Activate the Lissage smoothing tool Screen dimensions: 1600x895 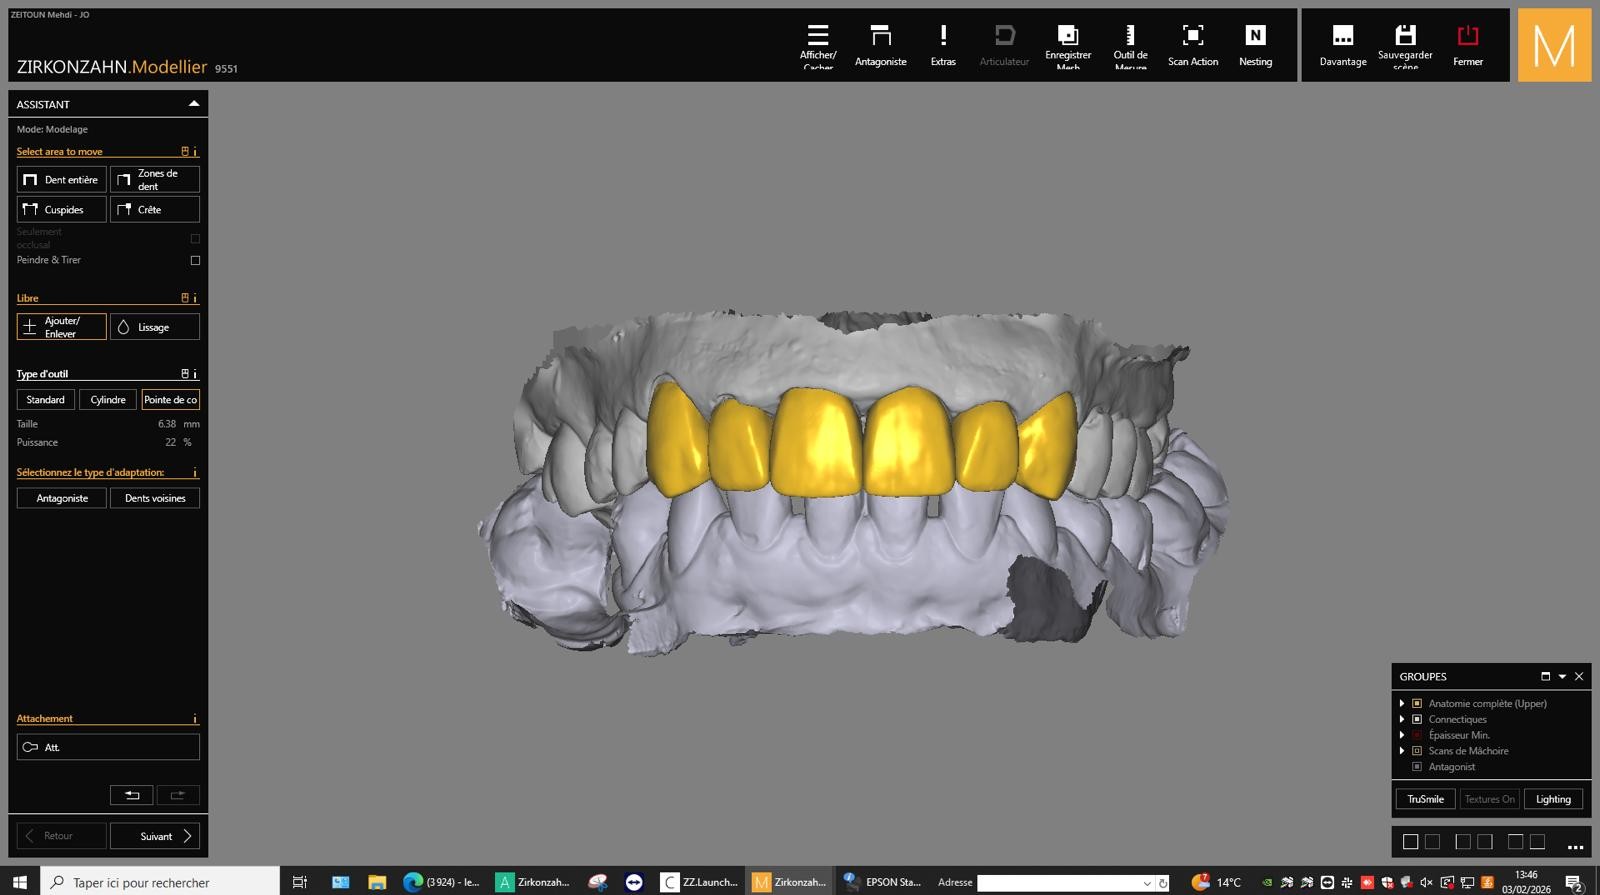click(155, 327)
